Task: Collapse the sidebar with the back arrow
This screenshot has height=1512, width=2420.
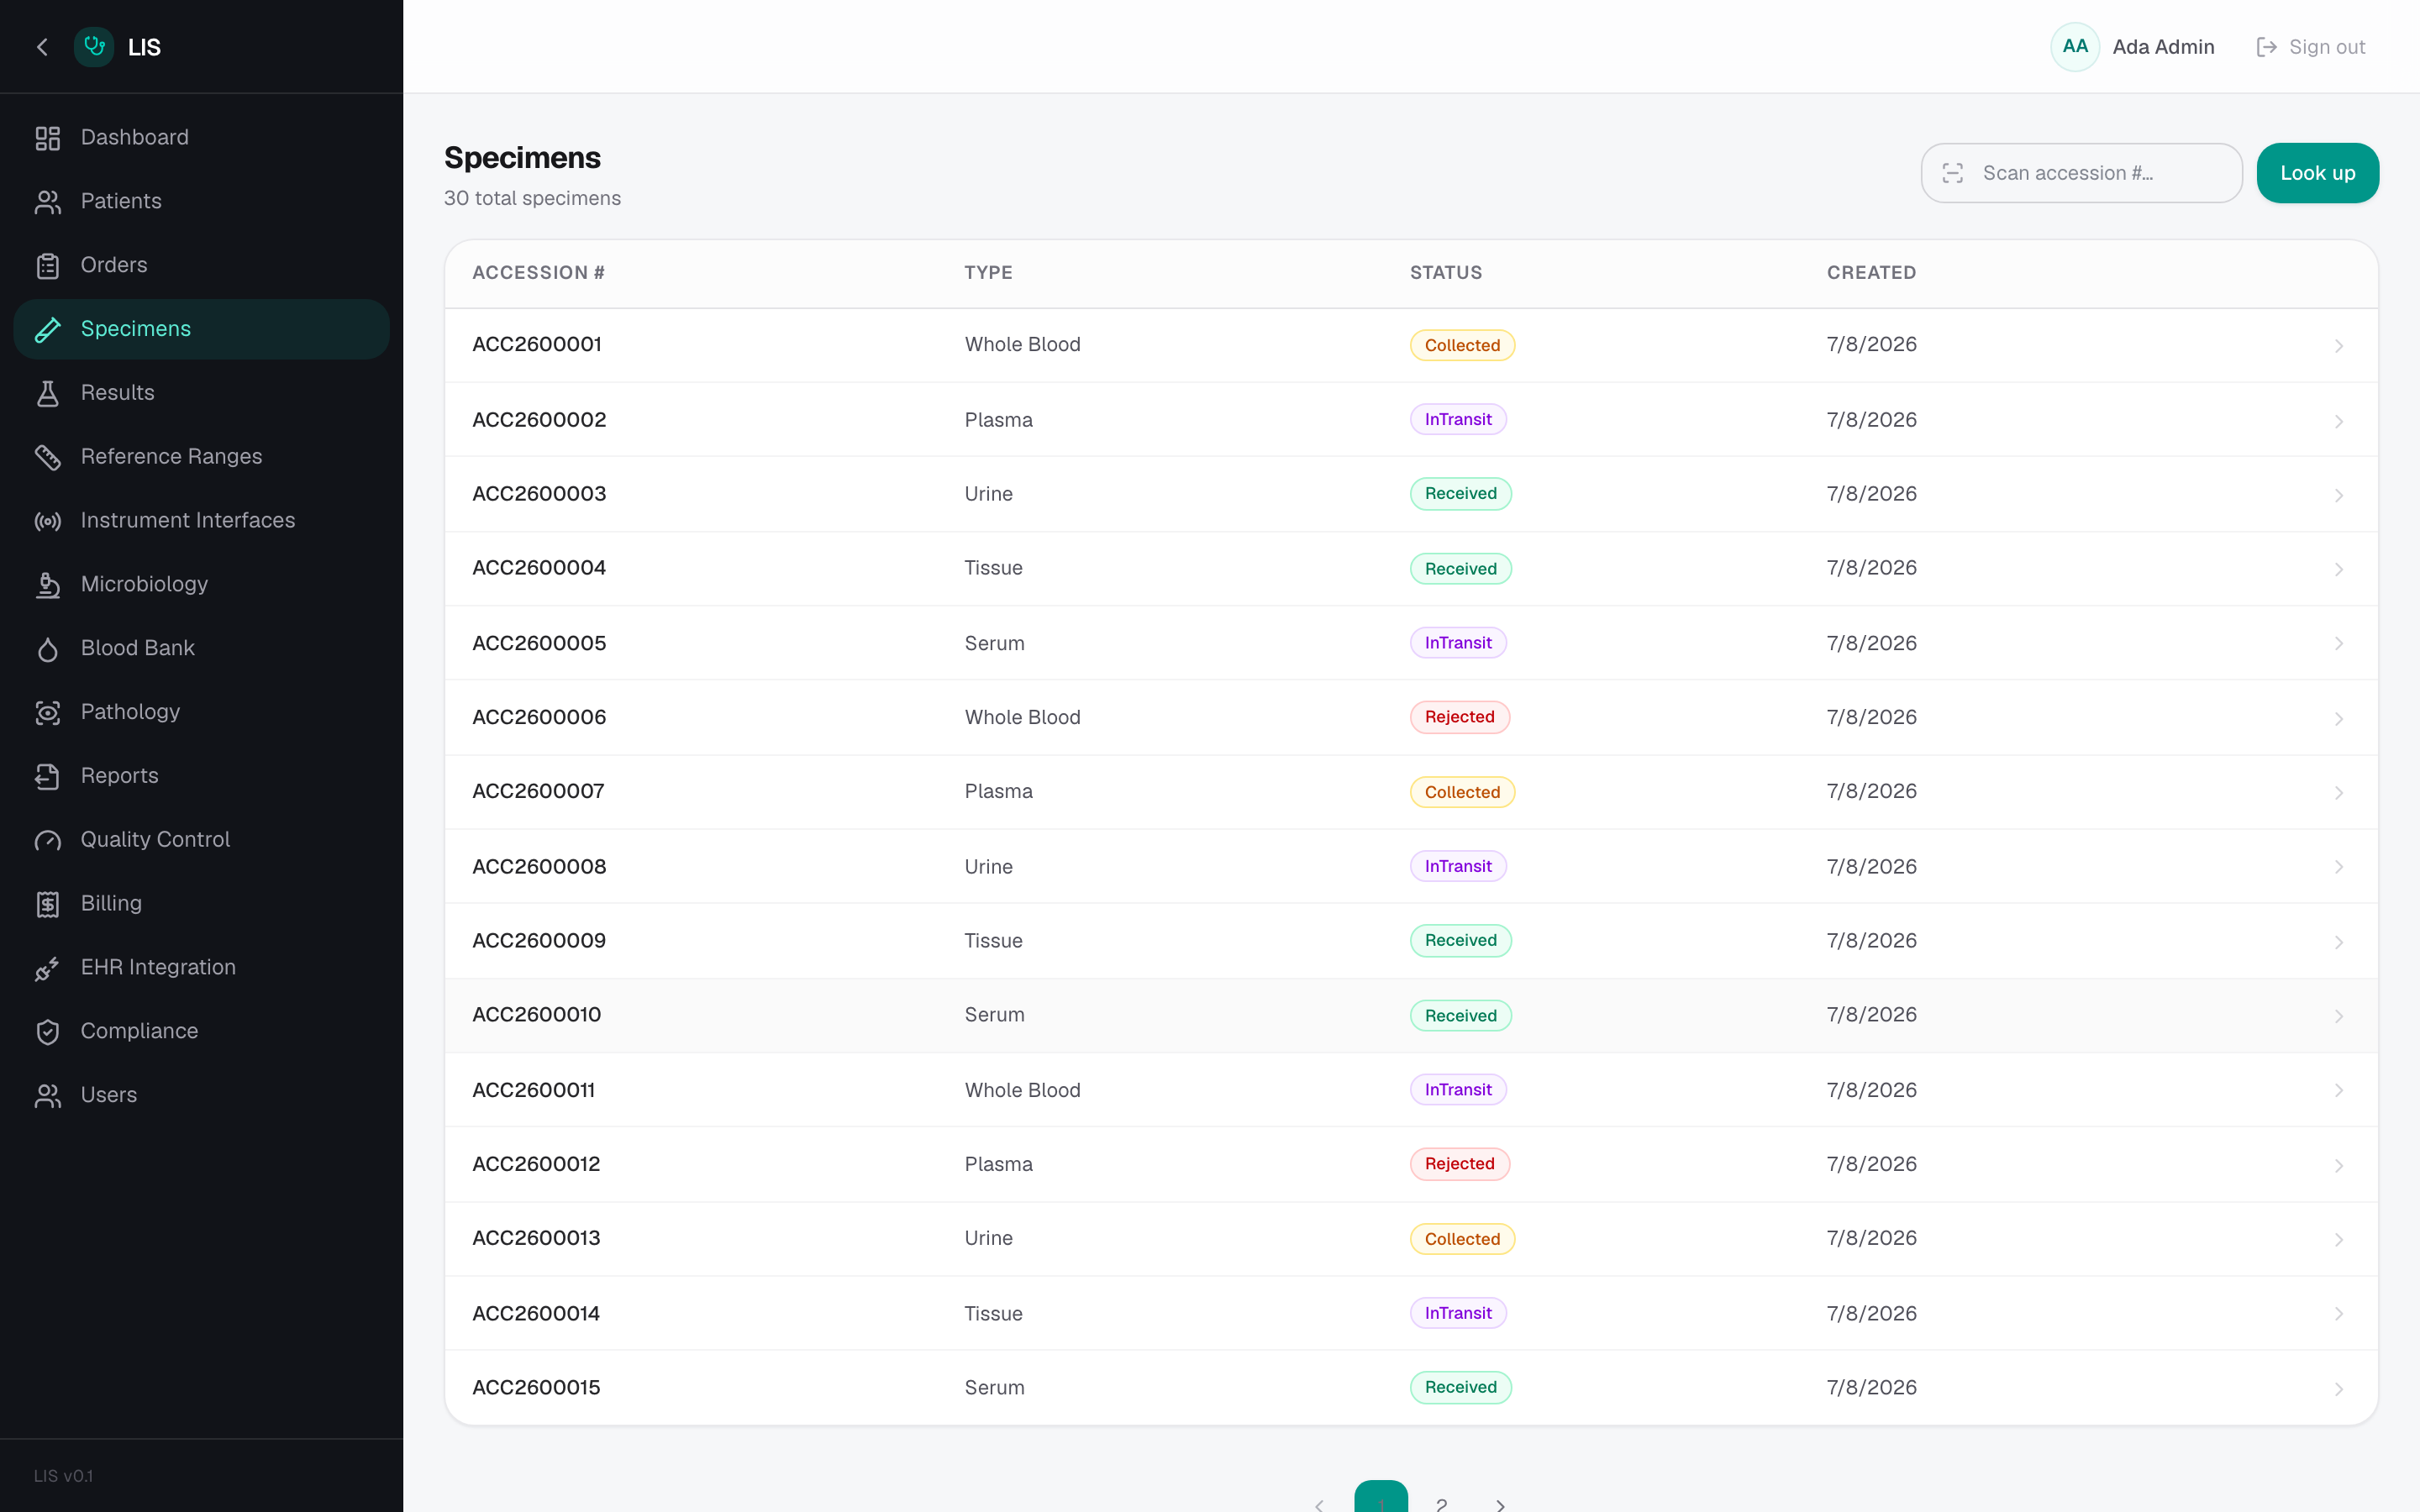Action: pos(42,47)
